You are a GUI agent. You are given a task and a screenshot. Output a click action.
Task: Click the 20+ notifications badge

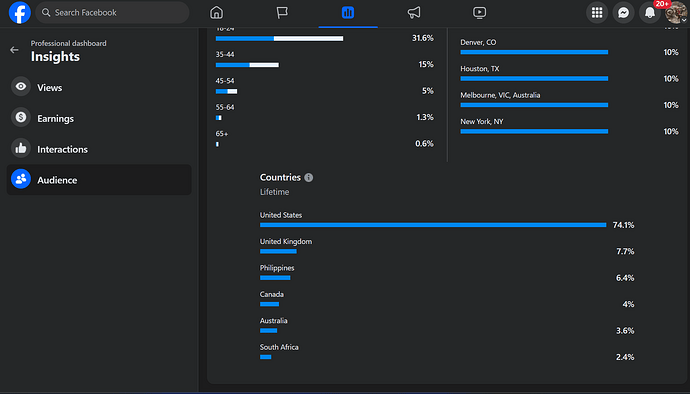point(662,4)
